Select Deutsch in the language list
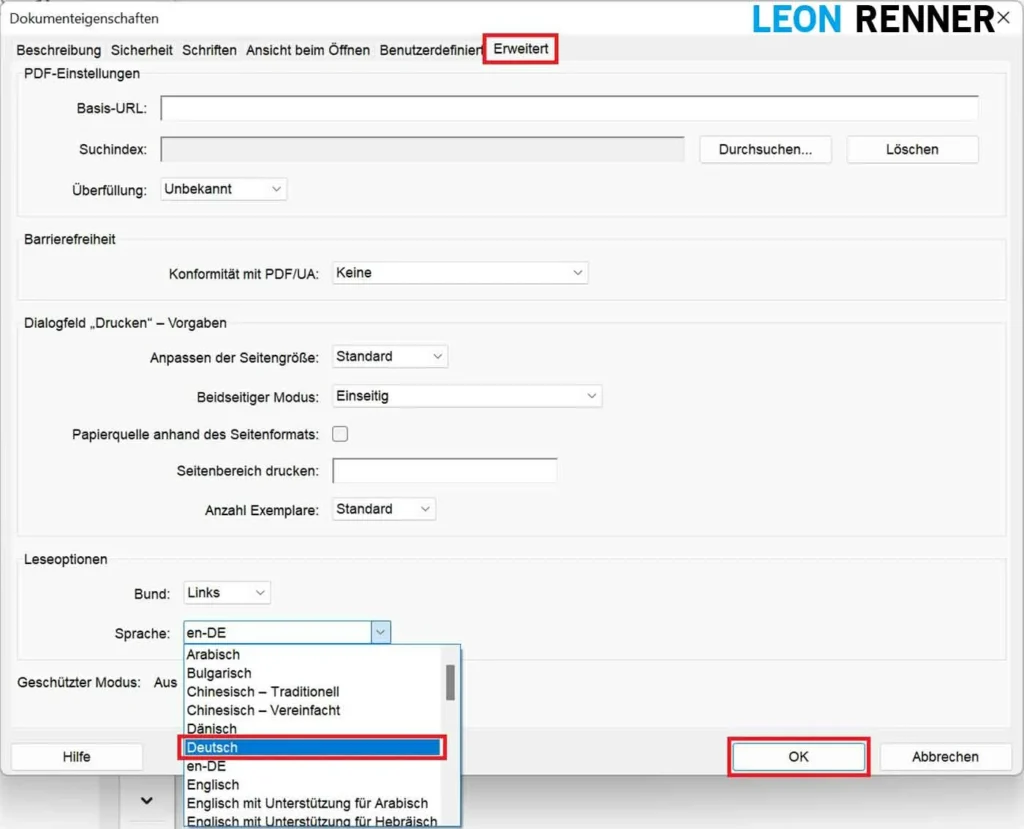Image resolution: width=1024 pixels, height=829 pixels. (x=311, y=747)
